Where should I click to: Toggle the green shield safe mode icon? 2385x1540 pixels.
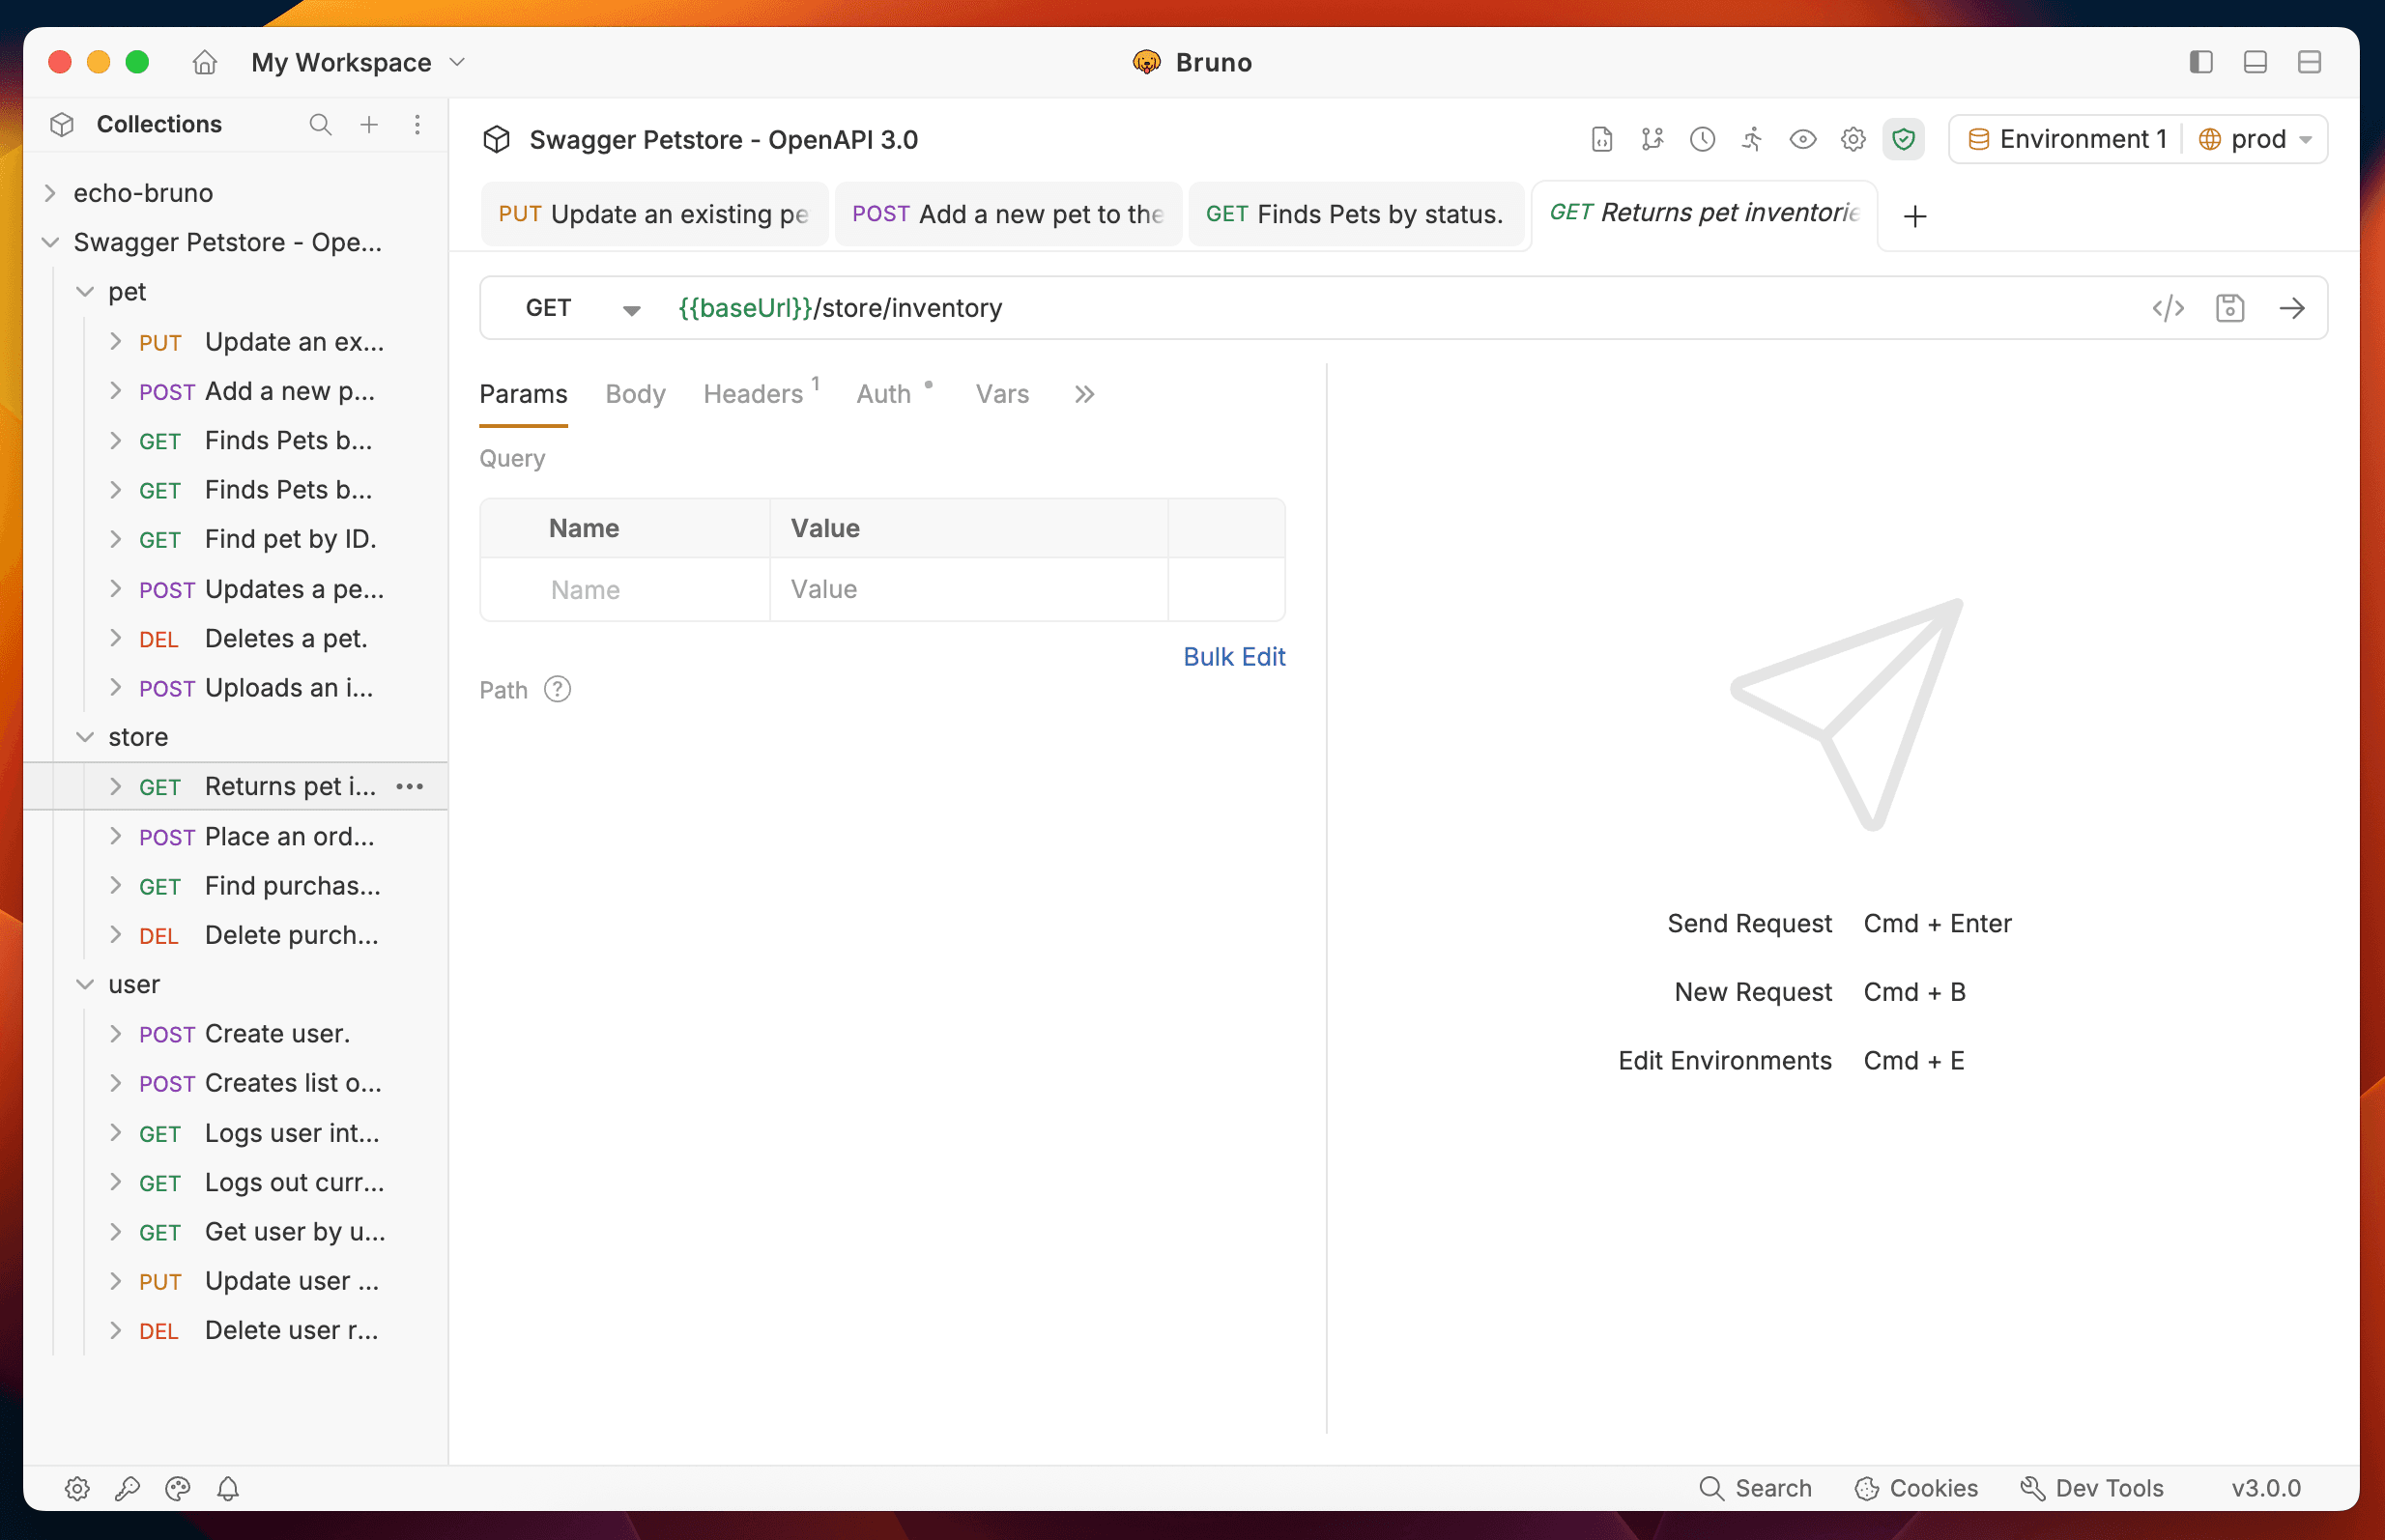(x=1903, y=139)
